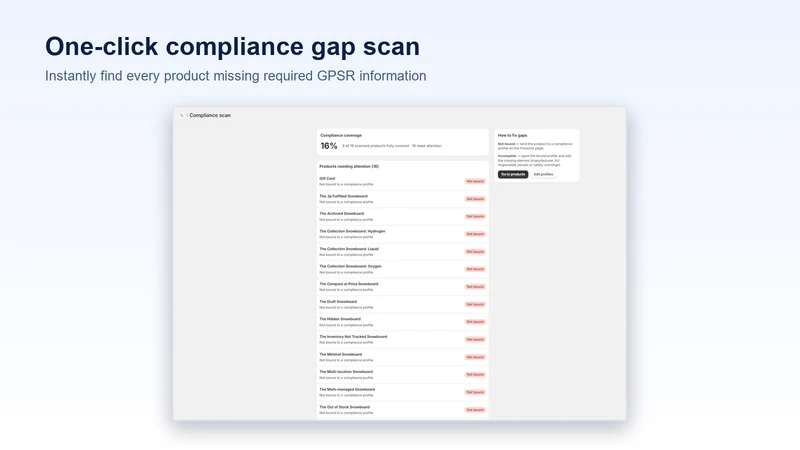Click Not bound badge for Multi-location Snowboard
The width and height of the screenshot is (800, 450).
[475, 374]
